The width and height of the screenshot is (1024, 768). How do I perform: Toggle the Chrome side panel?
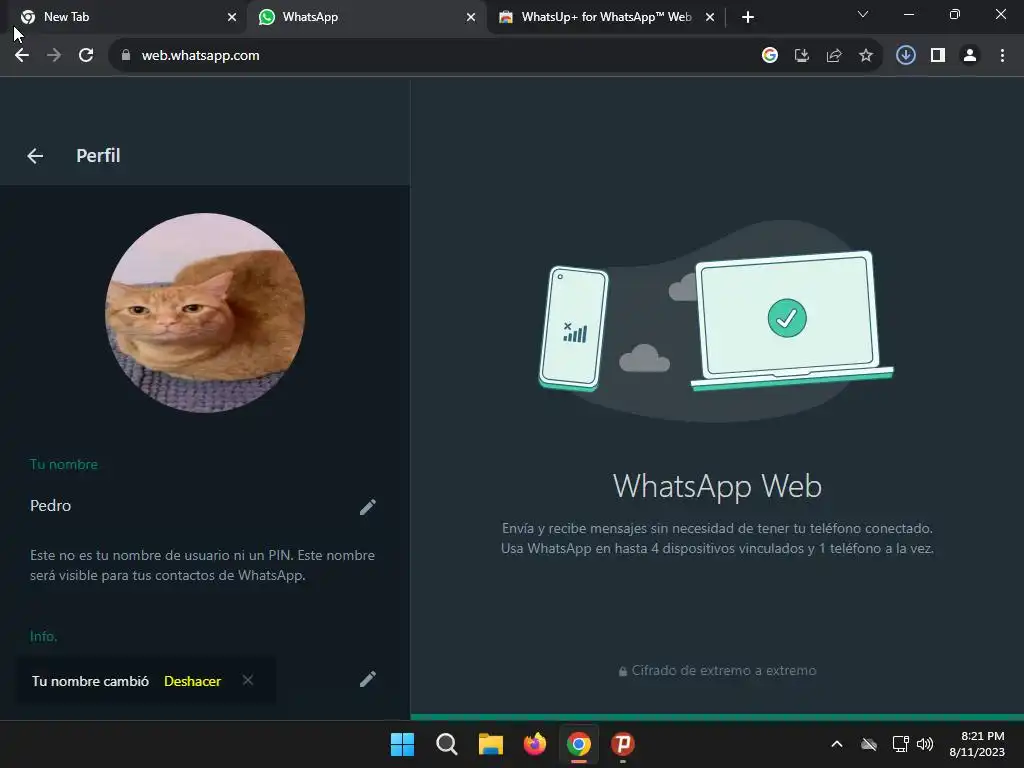pos(938,56)
